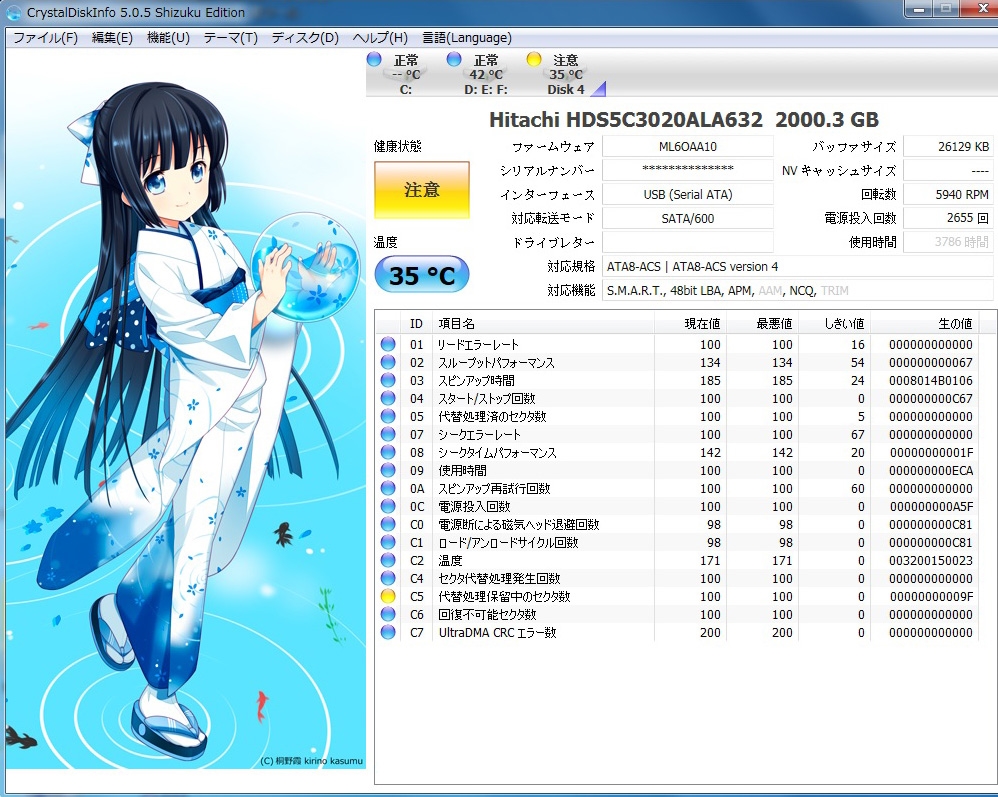Screen dimensions: 998x797
Task: Click the 最悪値 column header
Action: pos(761,323)
